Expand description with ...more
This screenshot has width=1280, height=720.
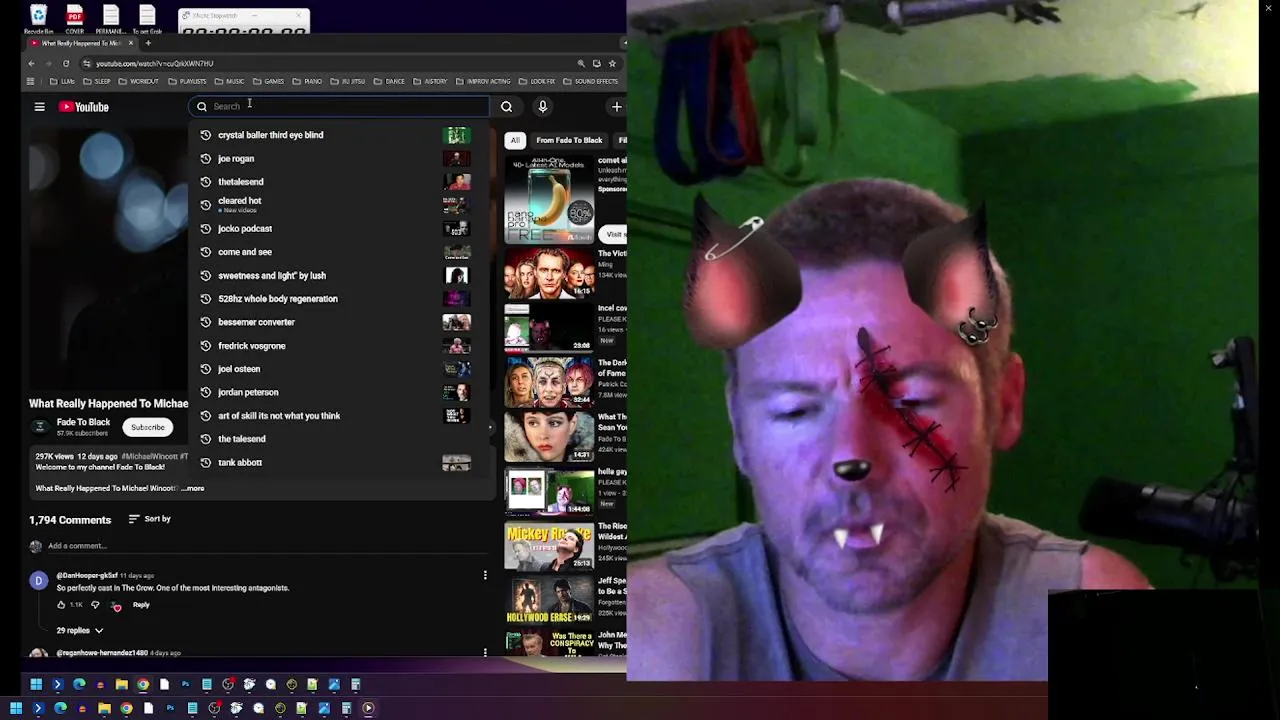(193, 489)
